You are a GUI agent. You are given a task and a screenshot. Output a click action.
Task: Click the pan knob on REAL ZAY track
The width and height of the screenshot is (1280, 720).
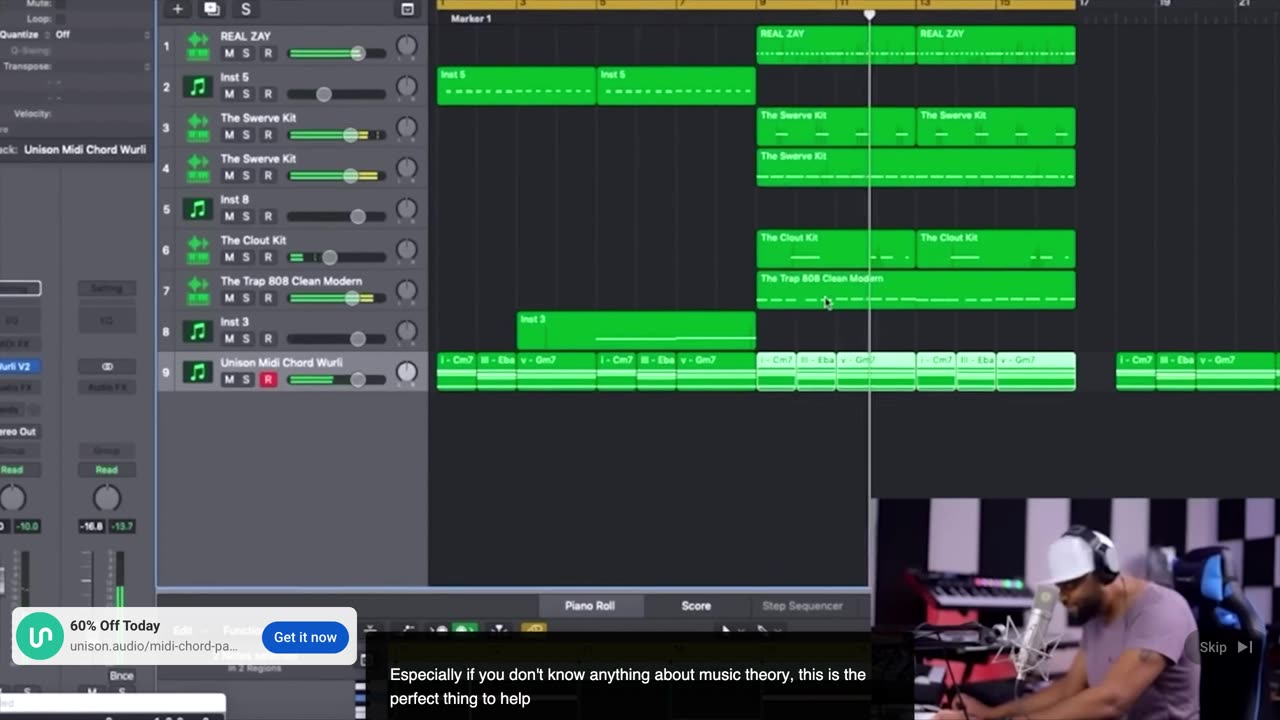point(406,46)
